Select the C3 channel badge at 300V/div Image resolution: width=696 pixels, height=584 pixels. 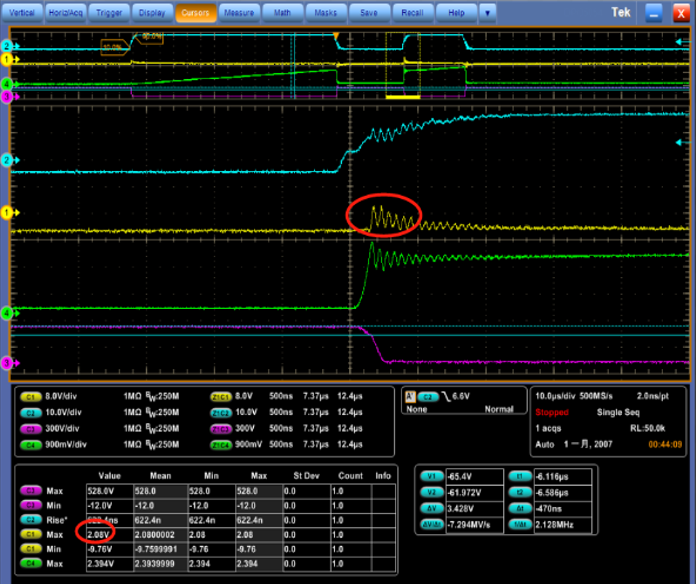click(31, 427)
